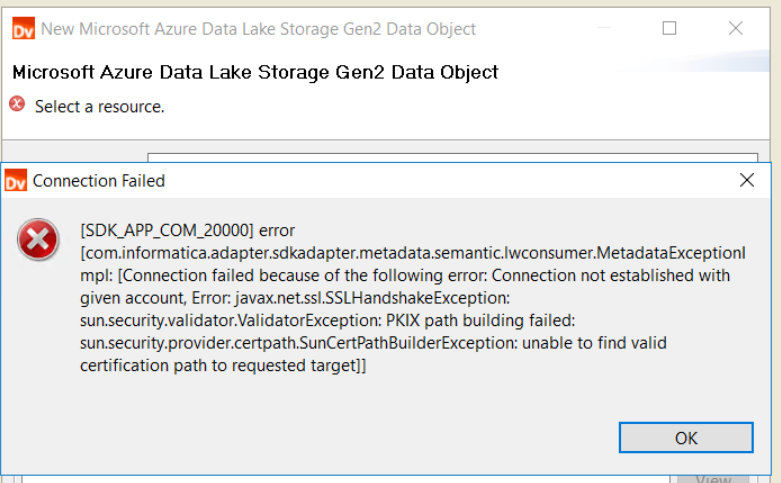This screenshot has width=781, height=483.
Task: Maximize the New Data Object wizard window
Action: coord(669,28)
